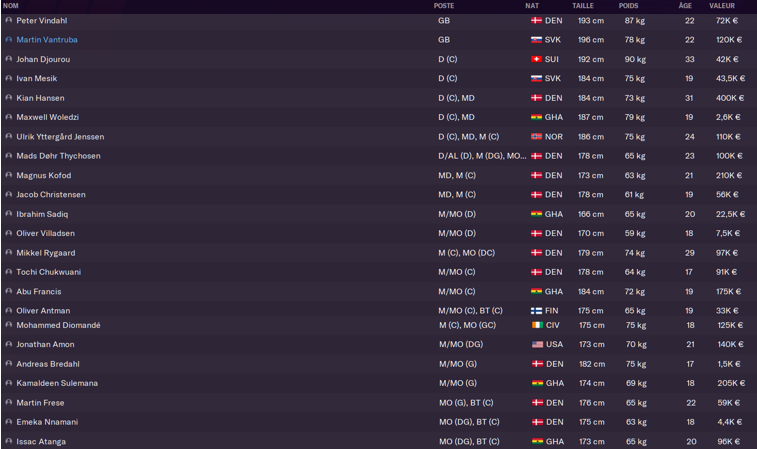Viewport: 757px width, 449px height.
Task: Select Ibrahim Sadiq's height 166 cm
Action: pyautogui.click(x=591, y=214)
